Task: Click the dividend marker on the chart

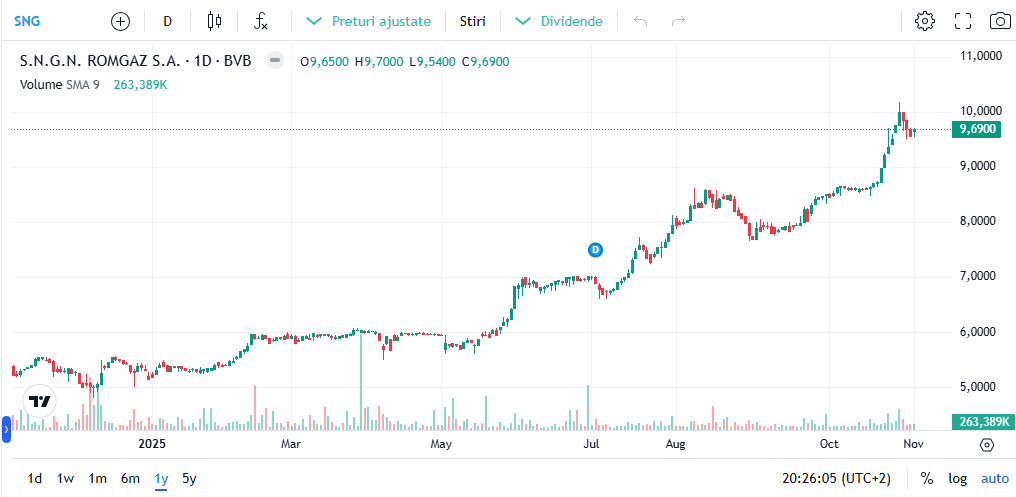Action: pyautogui.click(x=595, y=249)
